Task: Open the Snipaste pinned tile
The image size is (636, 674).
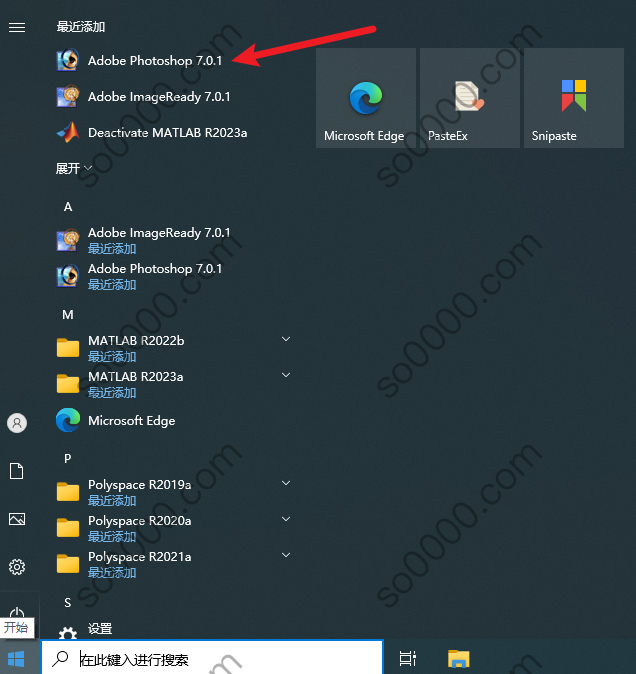Action: tap(574, 98)
